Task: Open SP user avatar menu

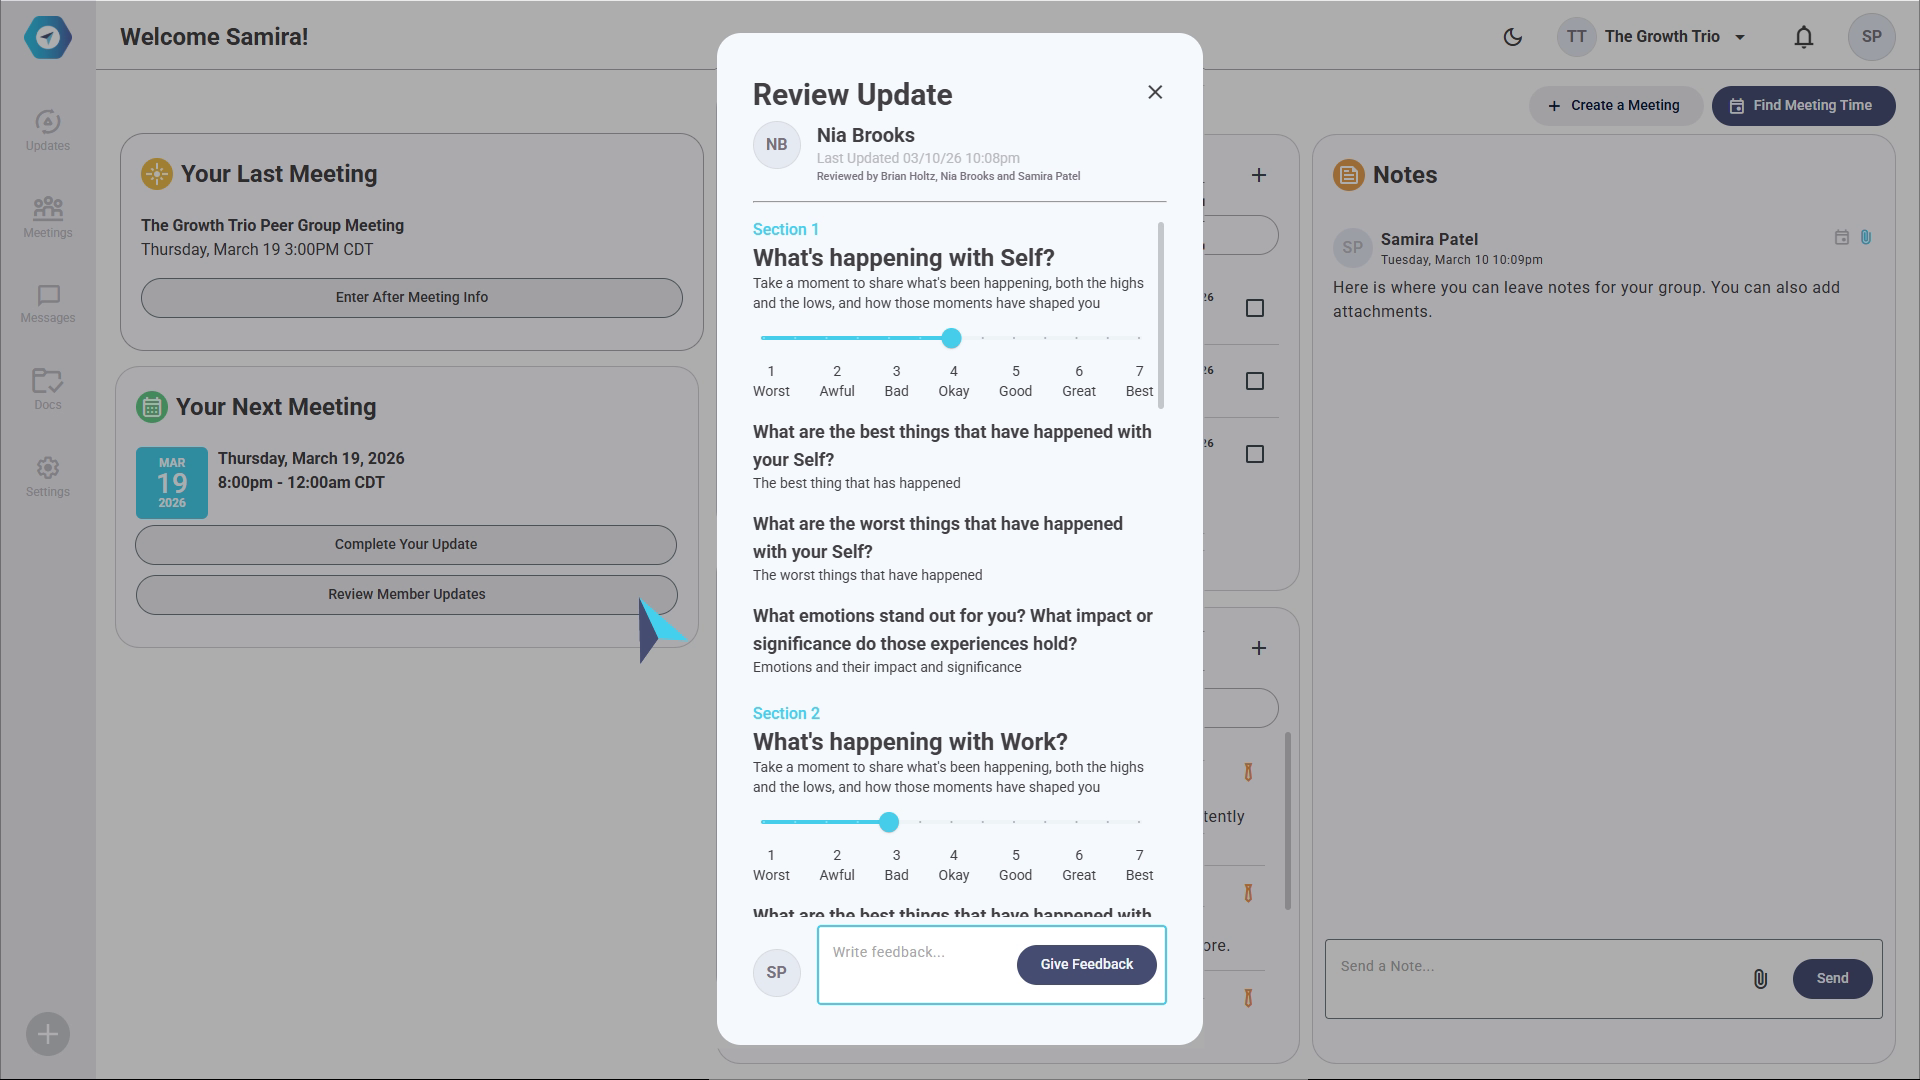Action: click(x=1871, y=37)
